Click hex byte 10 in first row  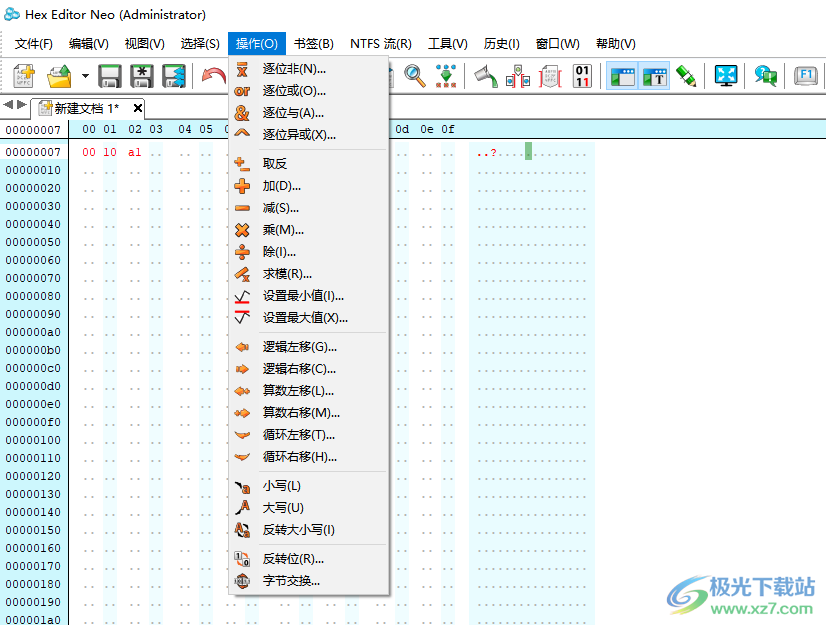click(x=110, y=152)
